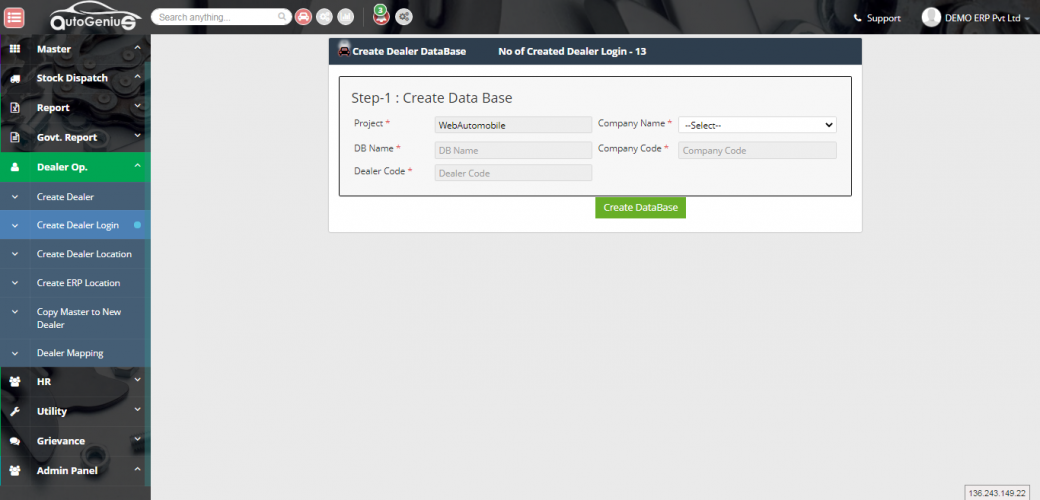Image resolution: width=1040 pixels, height=500 pixels.
Task: Click the Project WebAutomobile field
Action: point(513,125)
